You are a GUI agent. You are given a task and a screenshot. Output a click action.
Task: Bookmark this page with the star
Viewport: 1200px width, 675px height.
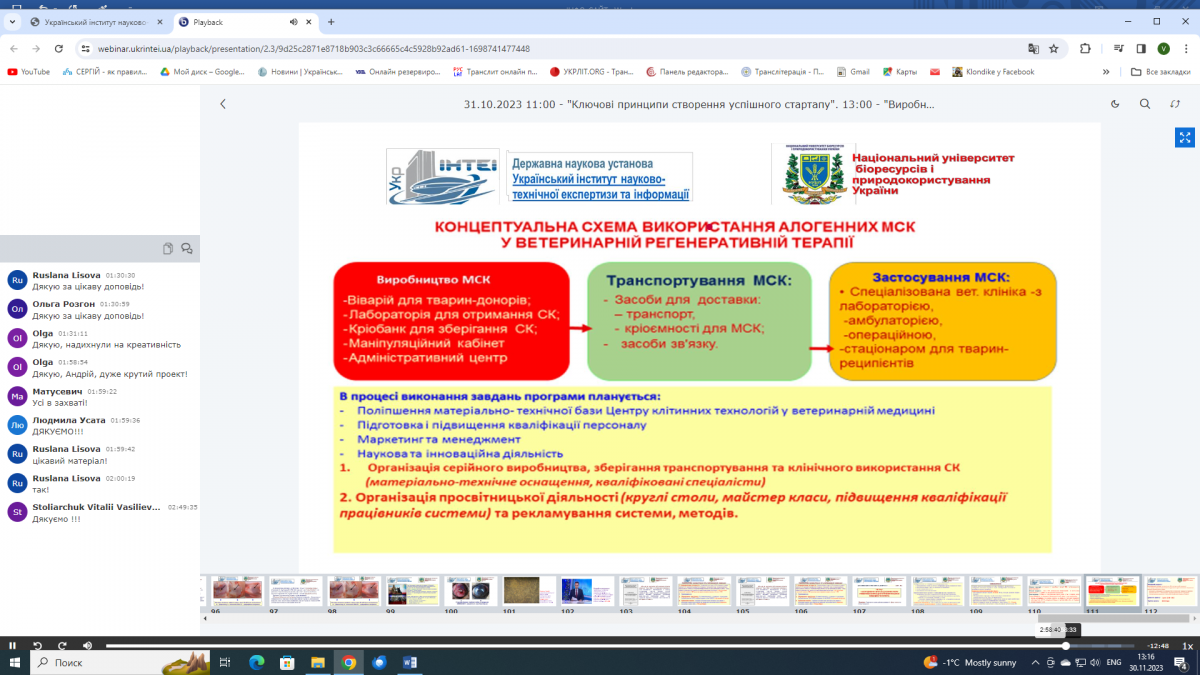pyautogui.click(x=1054, y=48)
